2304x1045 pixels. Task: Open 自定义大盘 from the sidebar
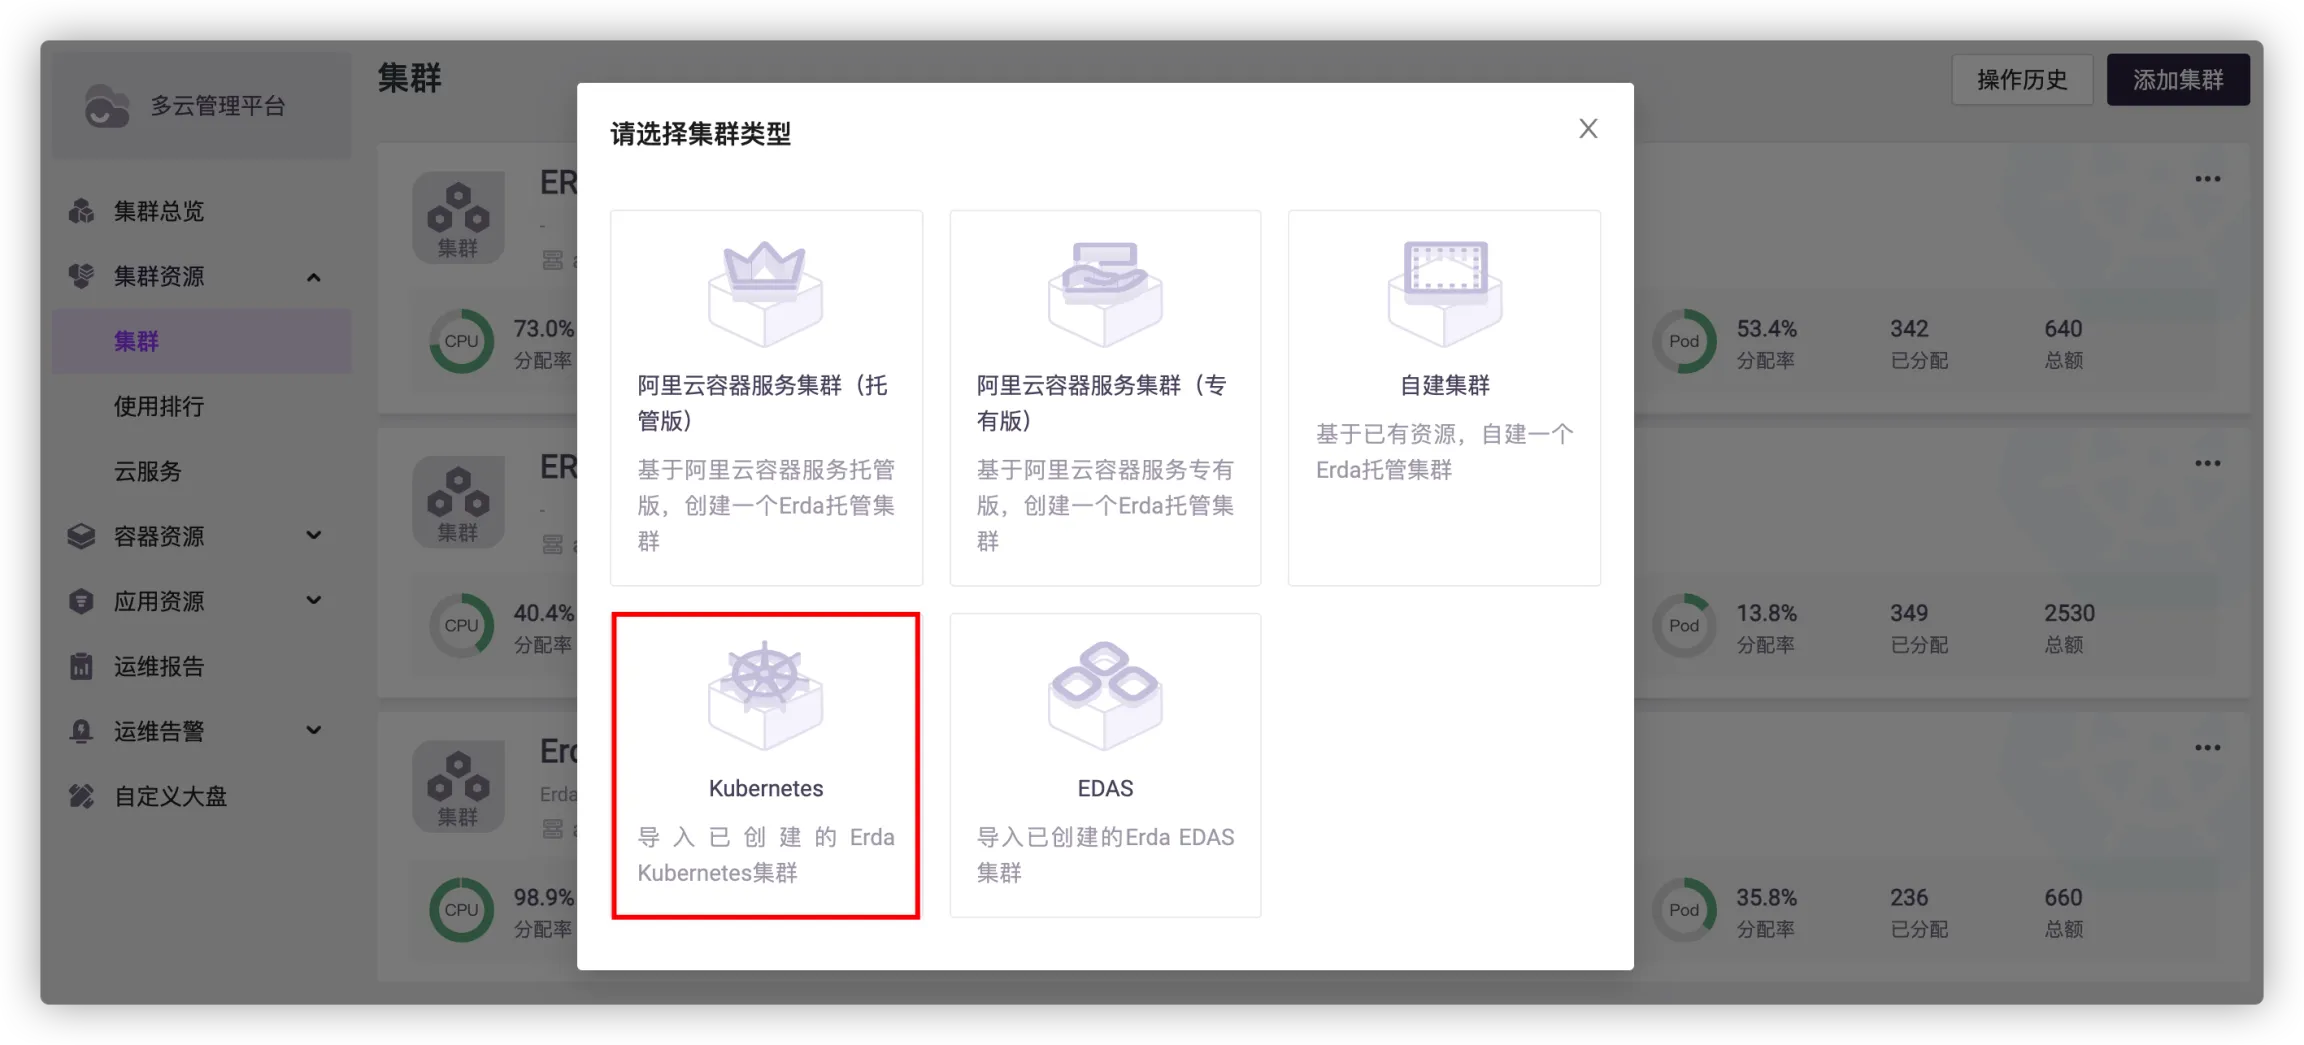(170, 796)
